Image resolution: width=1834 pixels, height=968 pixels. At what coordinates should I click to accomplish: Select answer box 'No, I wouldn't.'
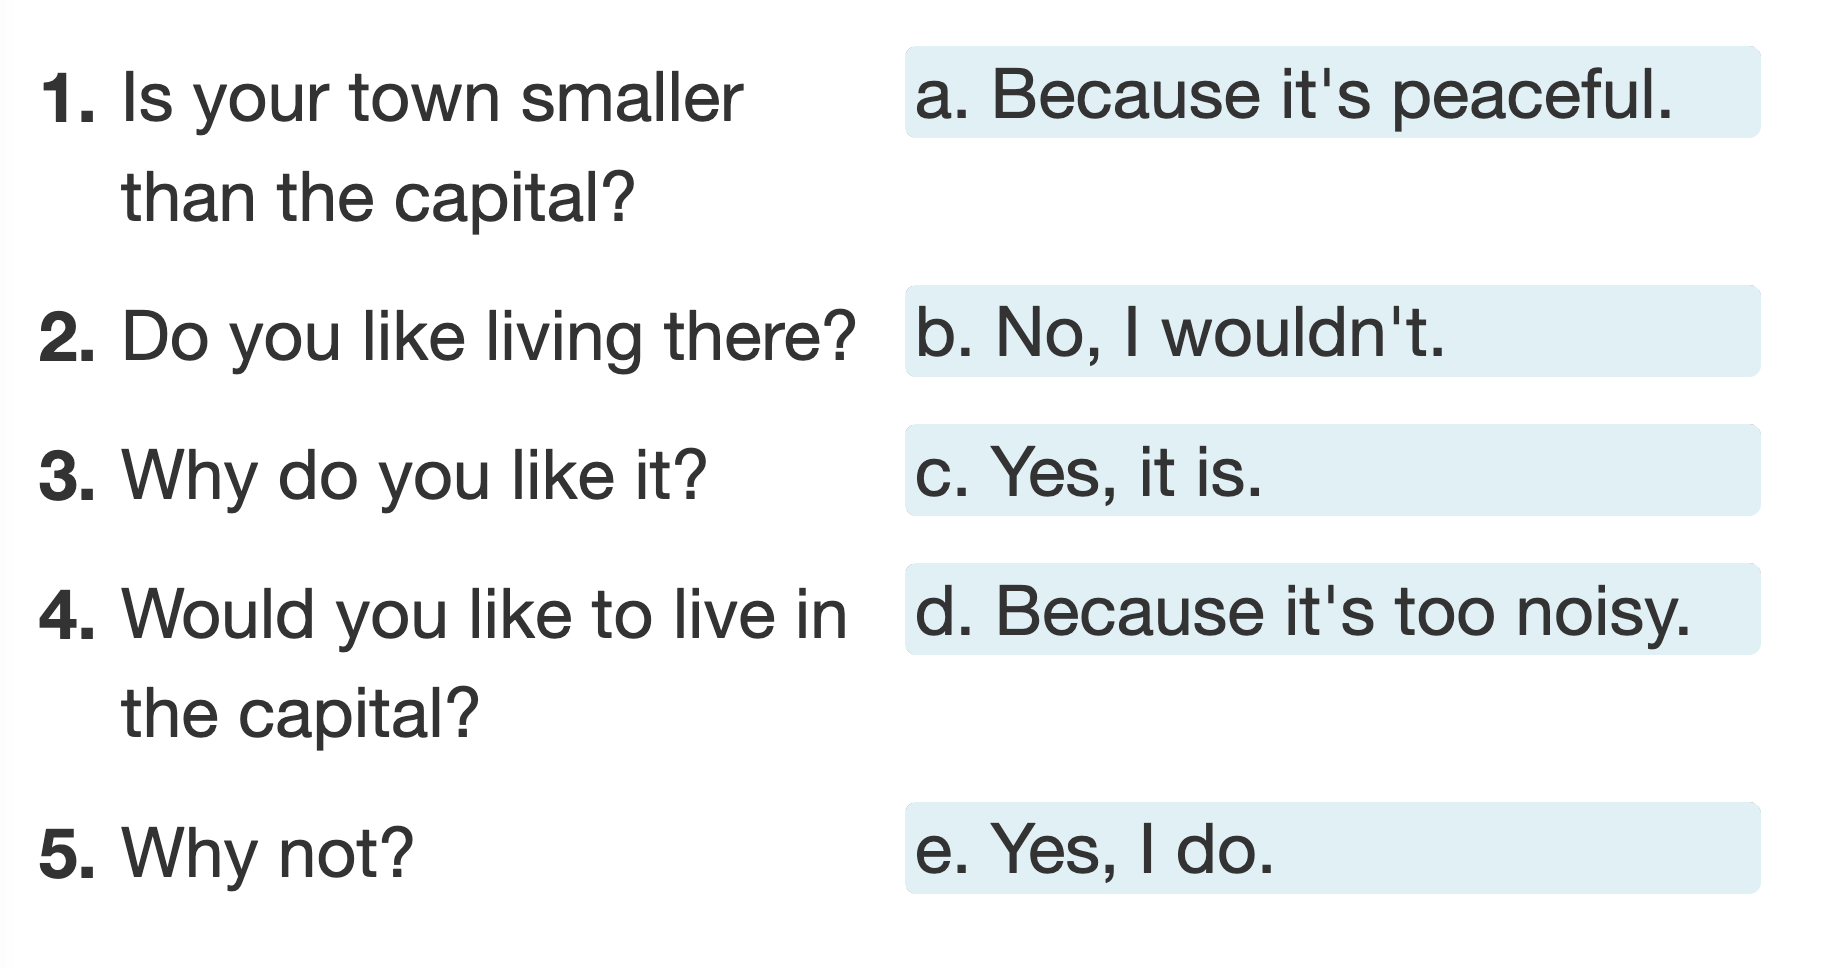pos(1331,331)
